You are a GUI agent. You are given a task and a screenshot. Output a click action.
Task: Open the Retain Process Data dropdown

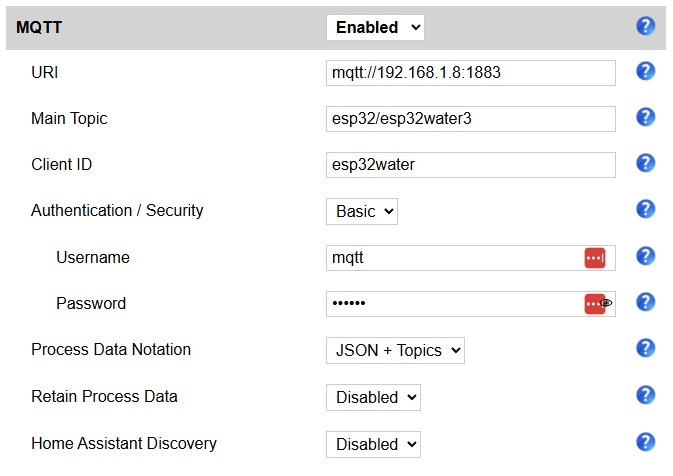coord(373,397)
